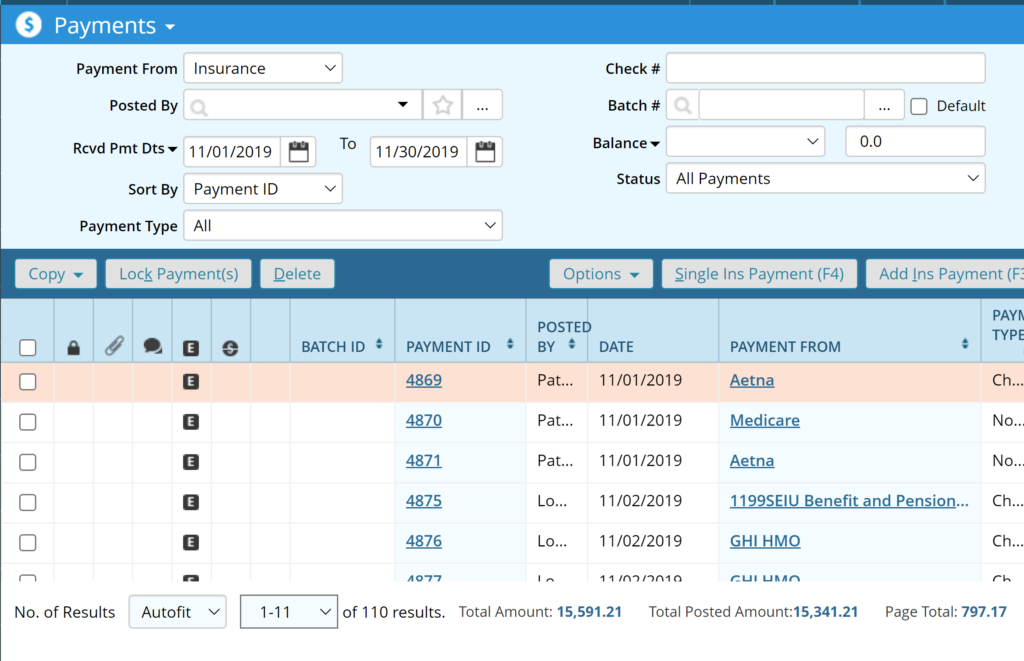Image resolution: width=1024 pixels, height=661 pixels.
Task: Open the Medicare payment link
Action: pyautogui.click(x=764, y=421)
